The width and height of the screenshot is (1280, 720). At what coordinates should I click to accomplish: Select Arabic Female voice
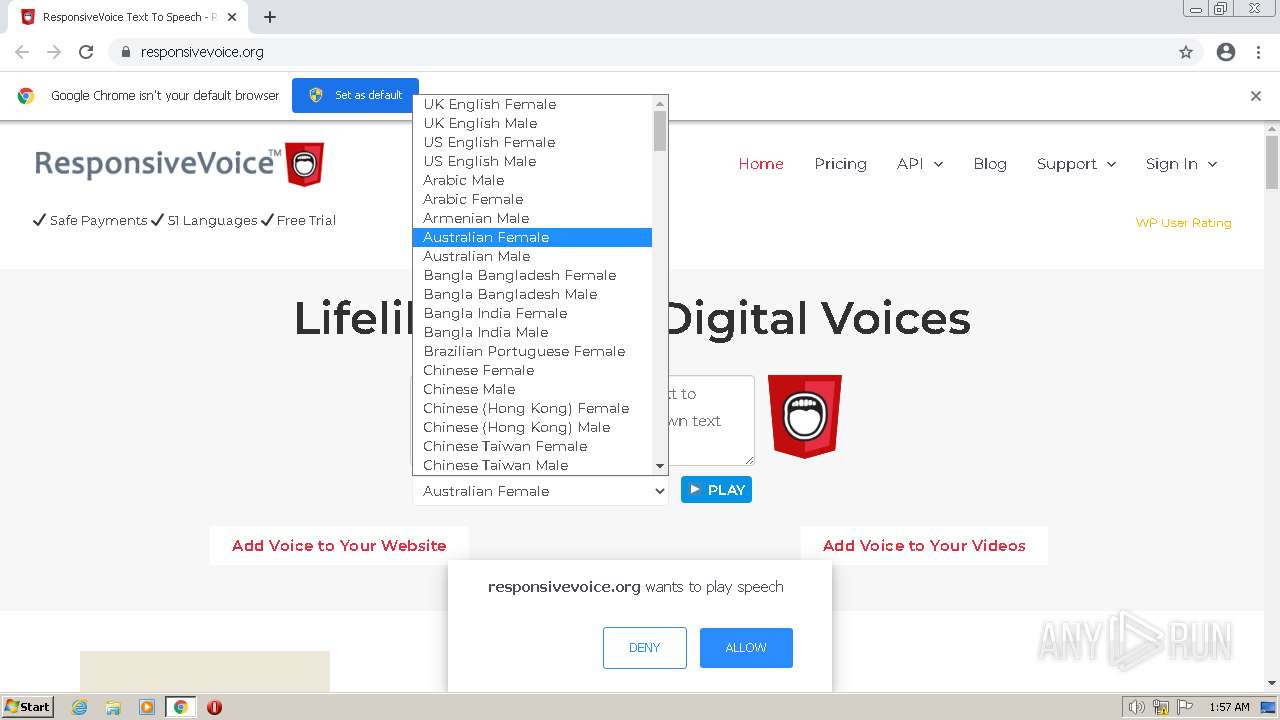coord(532,199)
